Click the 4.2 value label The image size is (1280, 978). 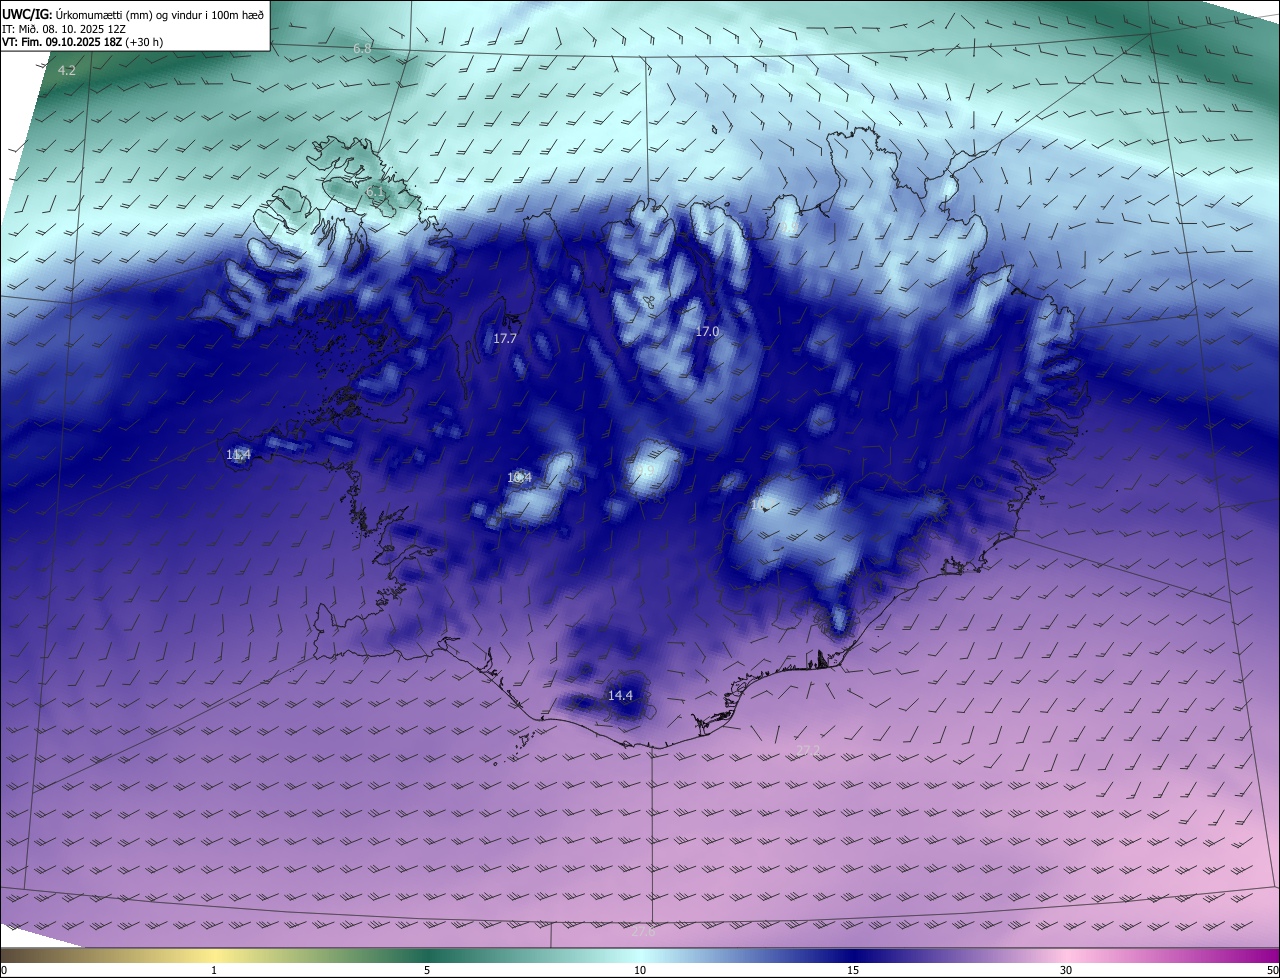pos(67,70)
